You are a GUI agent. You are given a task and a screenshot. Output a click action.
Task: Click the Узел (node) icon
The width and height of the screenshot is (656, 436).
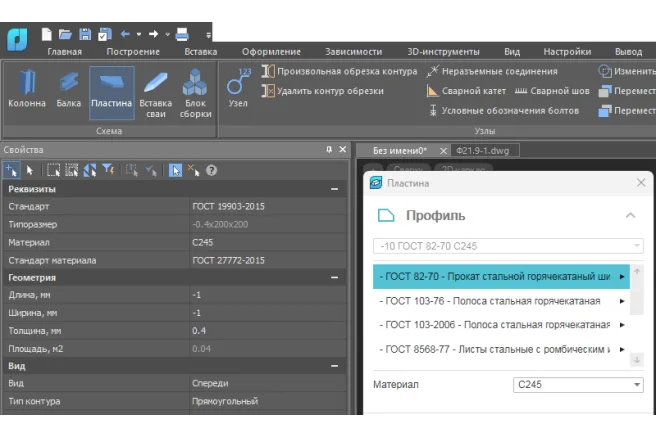(x=238, y=88)
